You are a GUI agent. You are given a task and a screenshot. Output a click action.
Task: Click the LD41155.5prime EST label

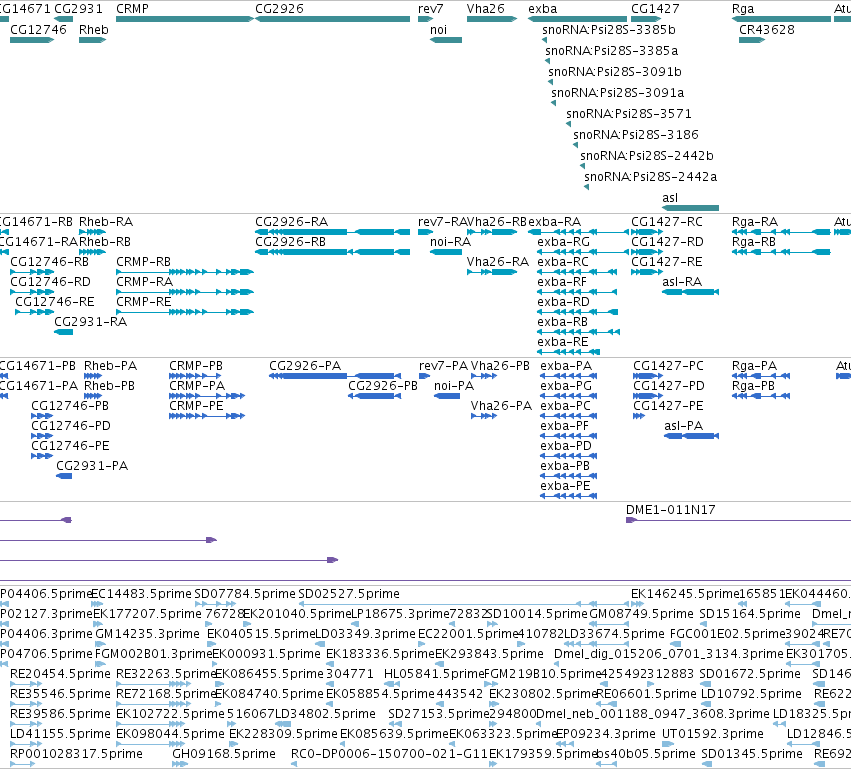pyautogui.click(x=60, y=734)
